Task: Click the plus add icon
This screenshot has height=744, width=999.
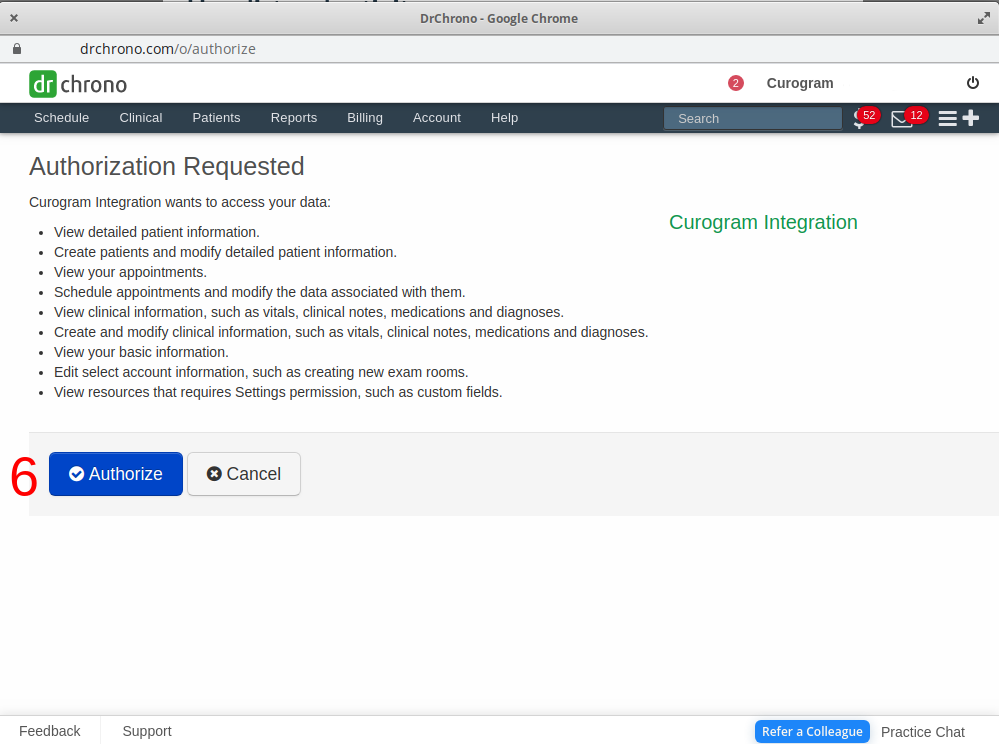Action: tap(970, 118)
